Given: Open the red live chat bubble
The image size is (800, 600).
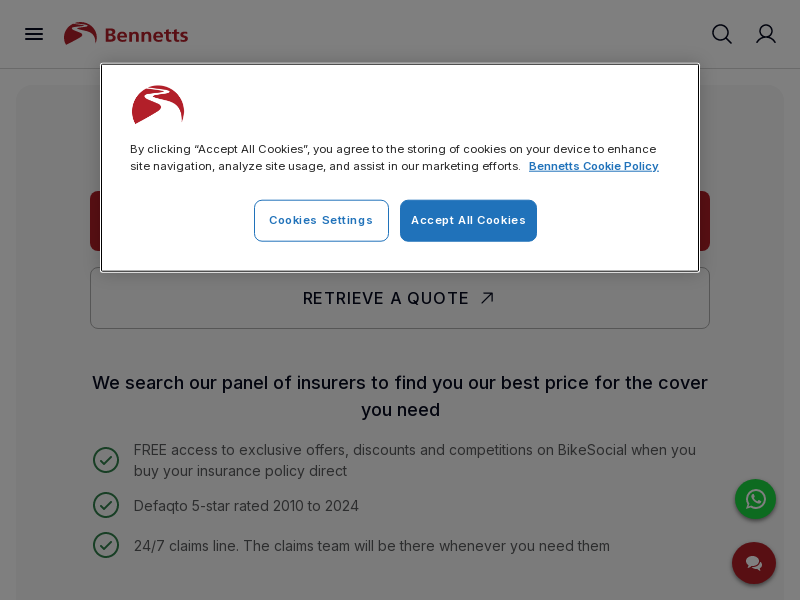Looking at the screenshot, I should (x=754, y=563).
